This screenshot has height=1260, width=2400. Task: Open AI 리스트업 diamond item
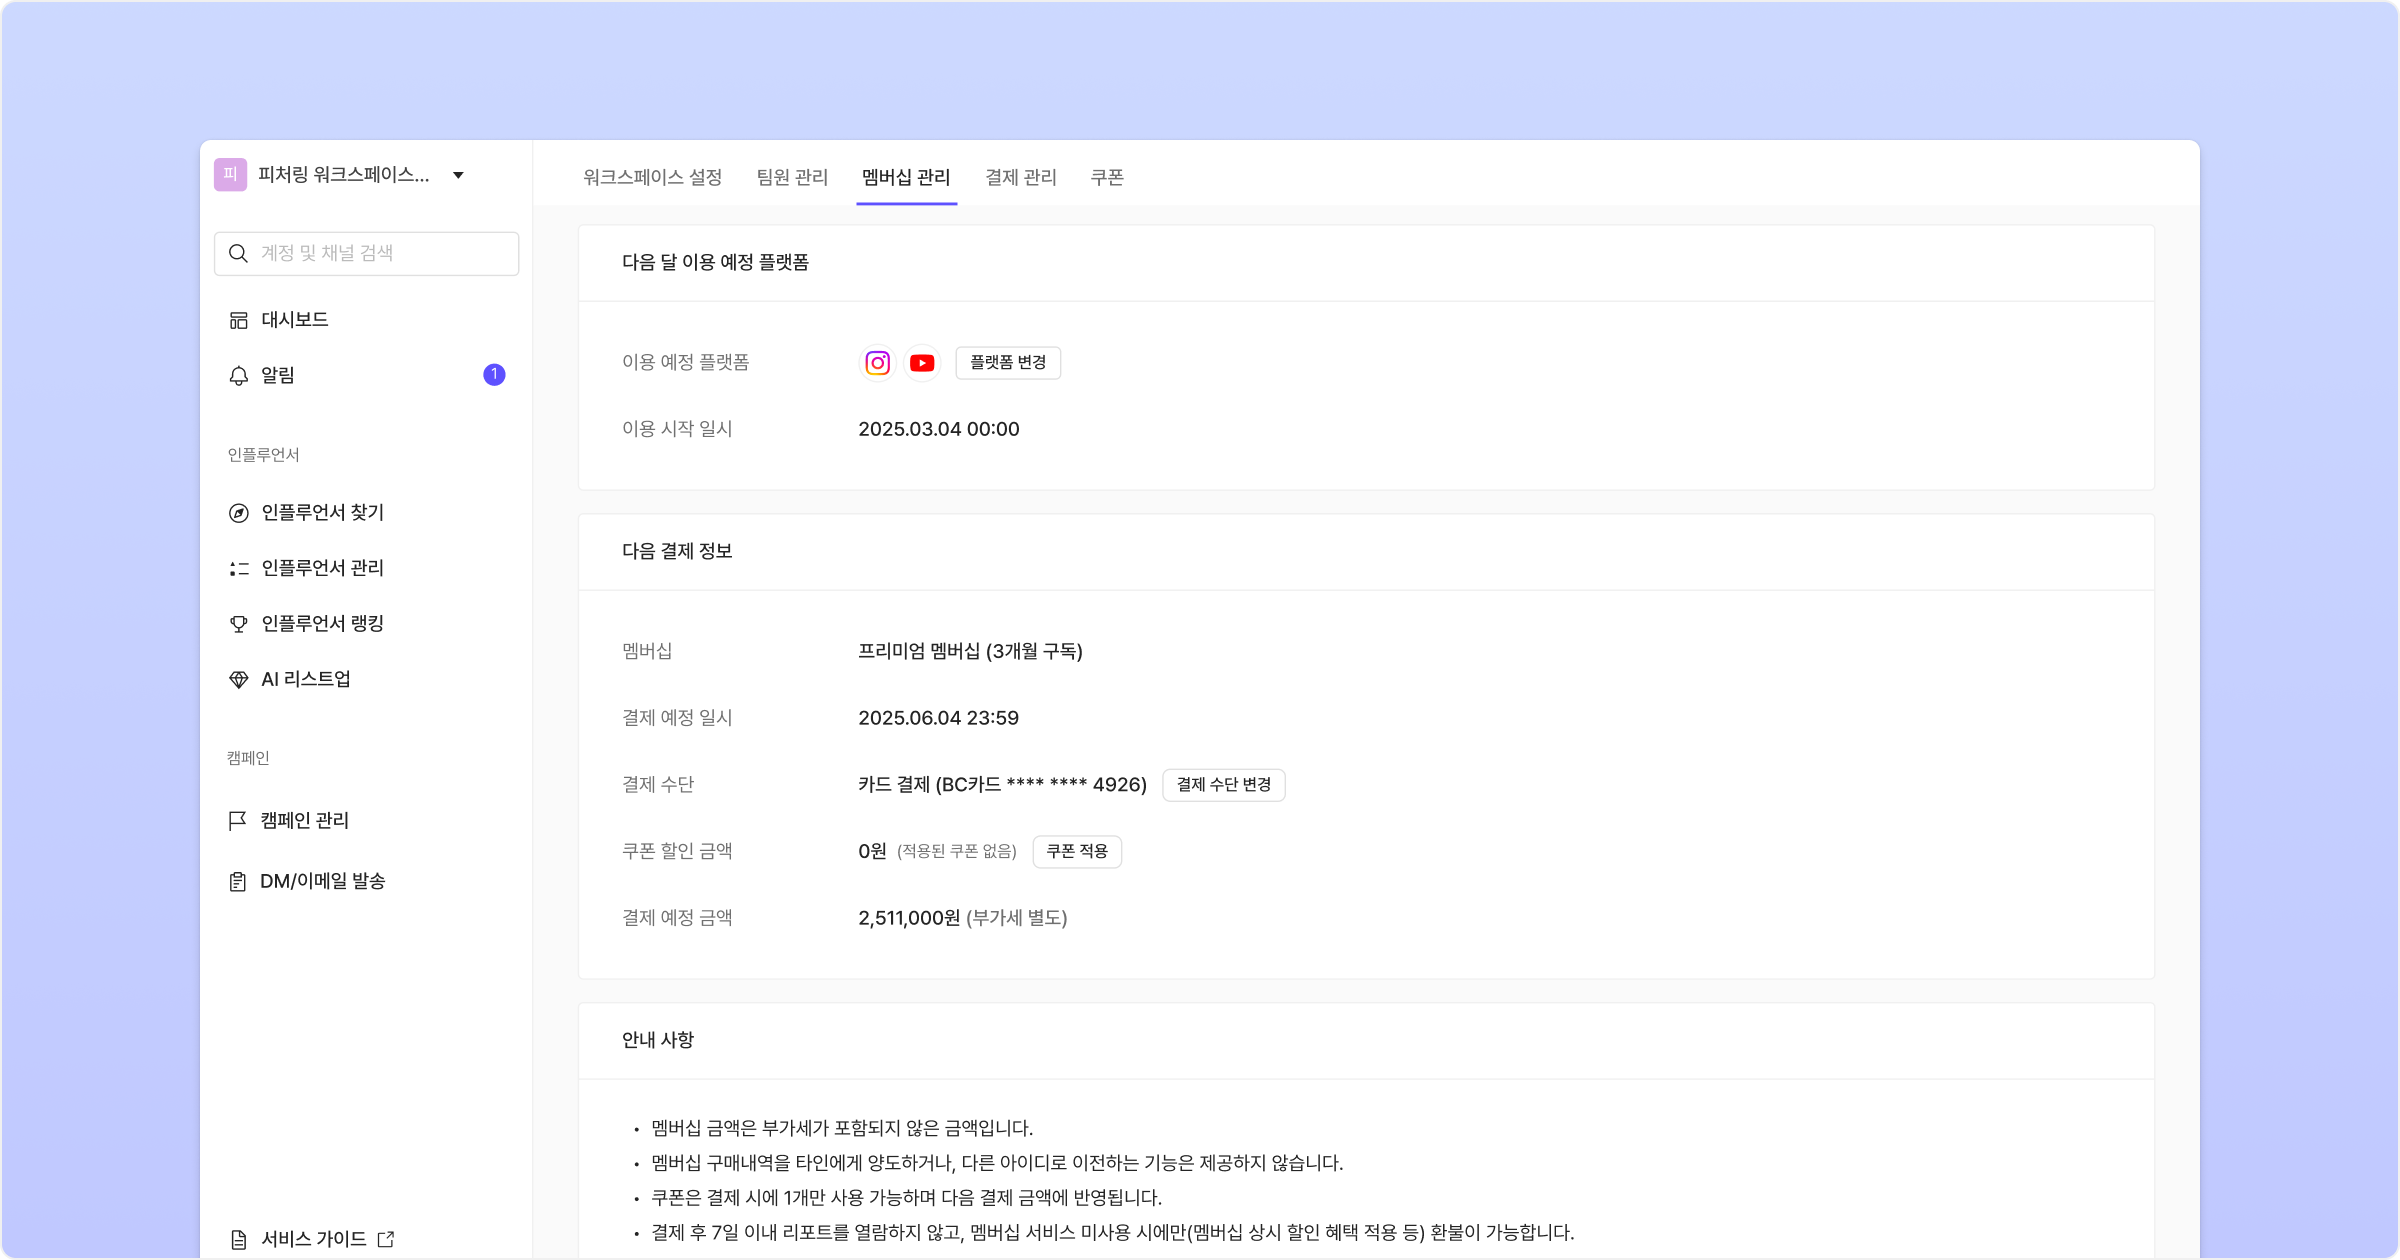(305, 680)
